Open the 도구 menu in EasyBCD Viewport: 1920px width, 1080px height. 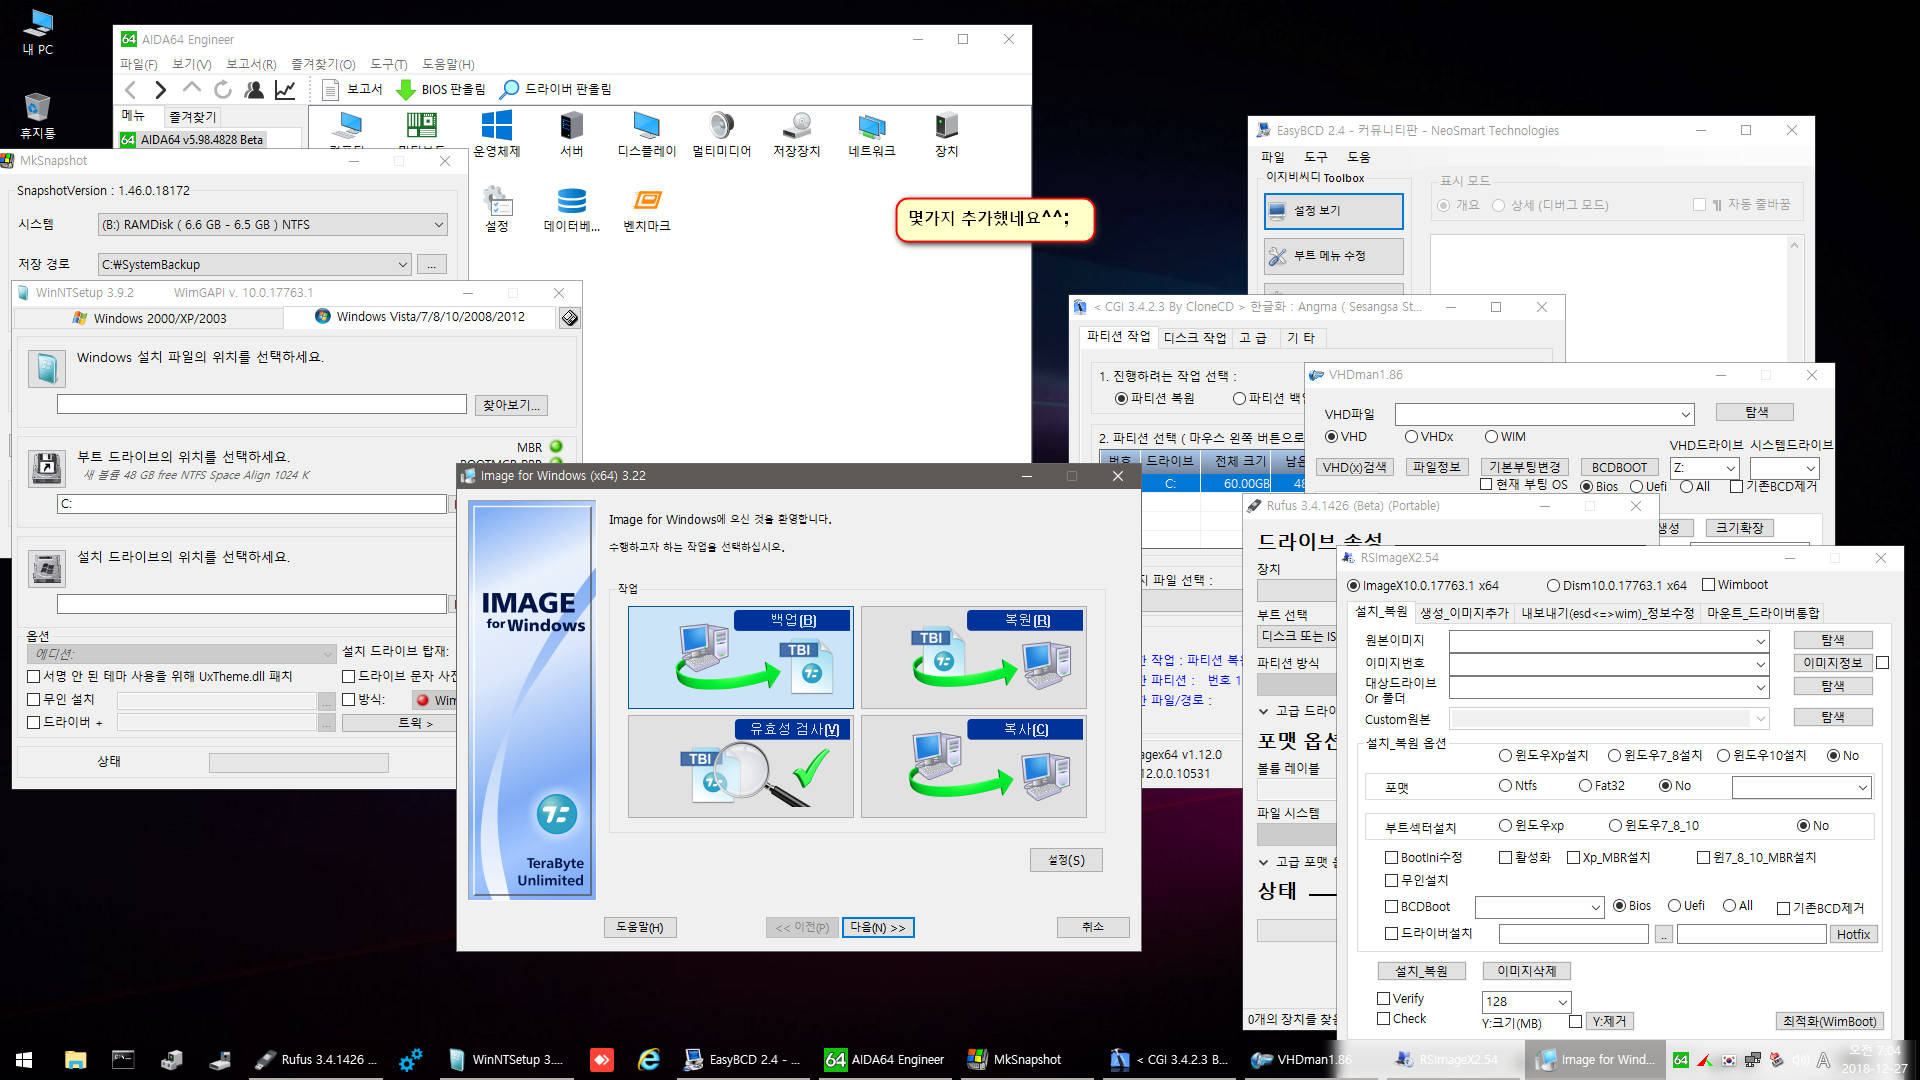tap(1315, 157)
